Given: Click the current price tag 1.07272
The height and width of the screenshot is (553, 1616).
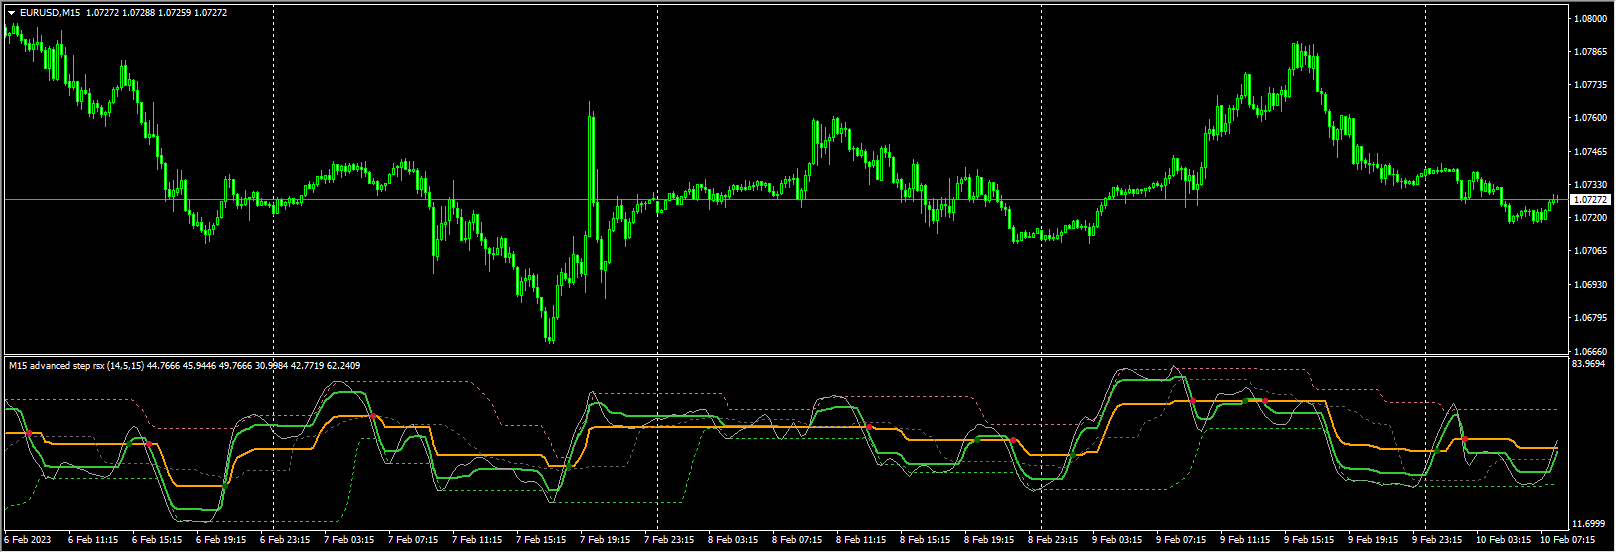Looking at the screenshot, I should tap(1590, 200).
